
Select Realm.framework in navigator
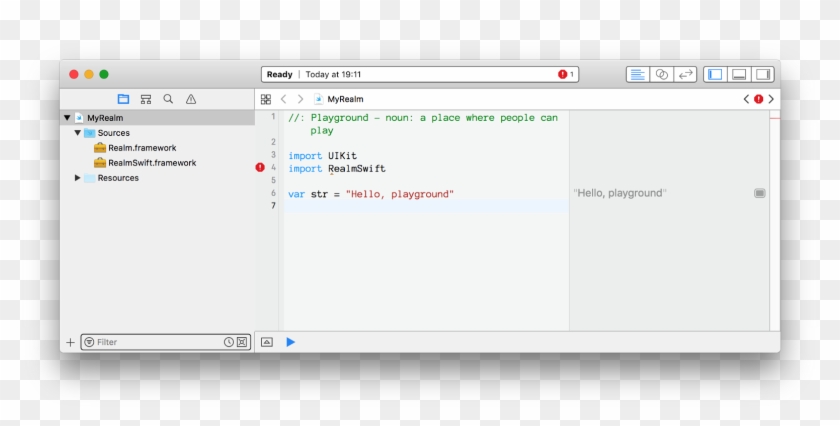(x=141, y=148)
